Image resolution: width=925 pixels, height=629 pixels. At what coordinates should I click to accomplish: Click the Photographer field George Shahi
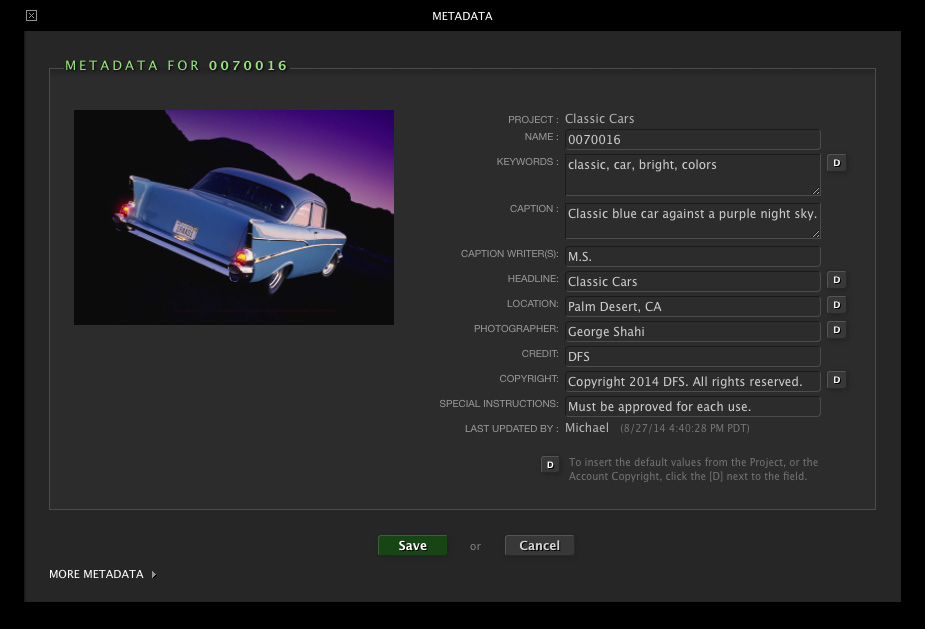[x=692, y=332]
